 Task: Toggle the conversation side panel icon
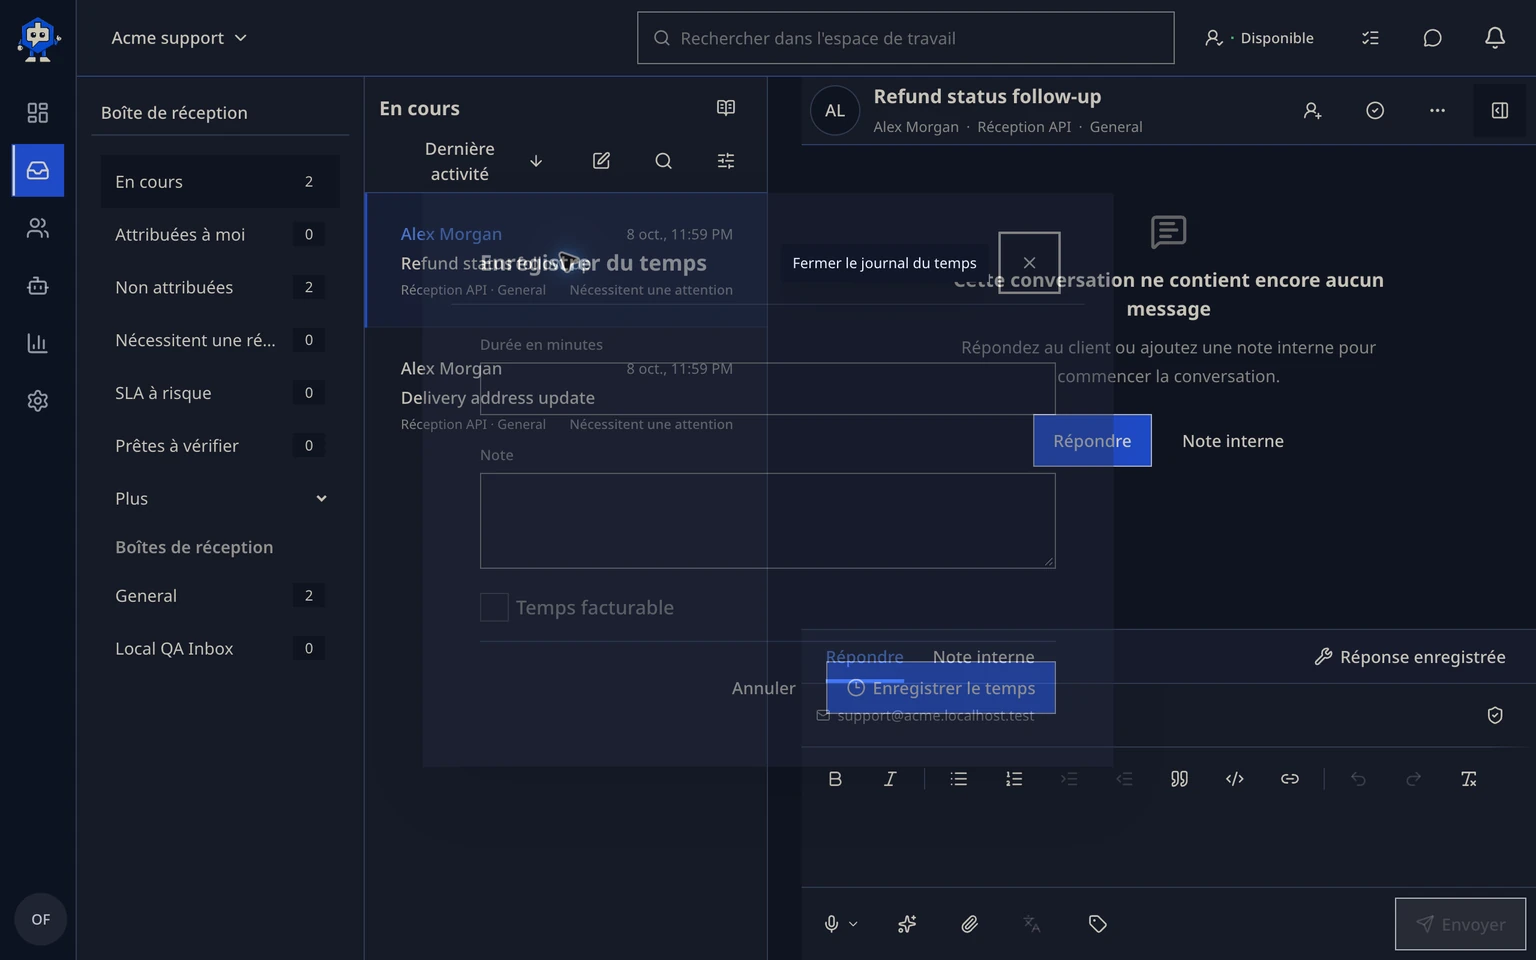coord(1500,111)
